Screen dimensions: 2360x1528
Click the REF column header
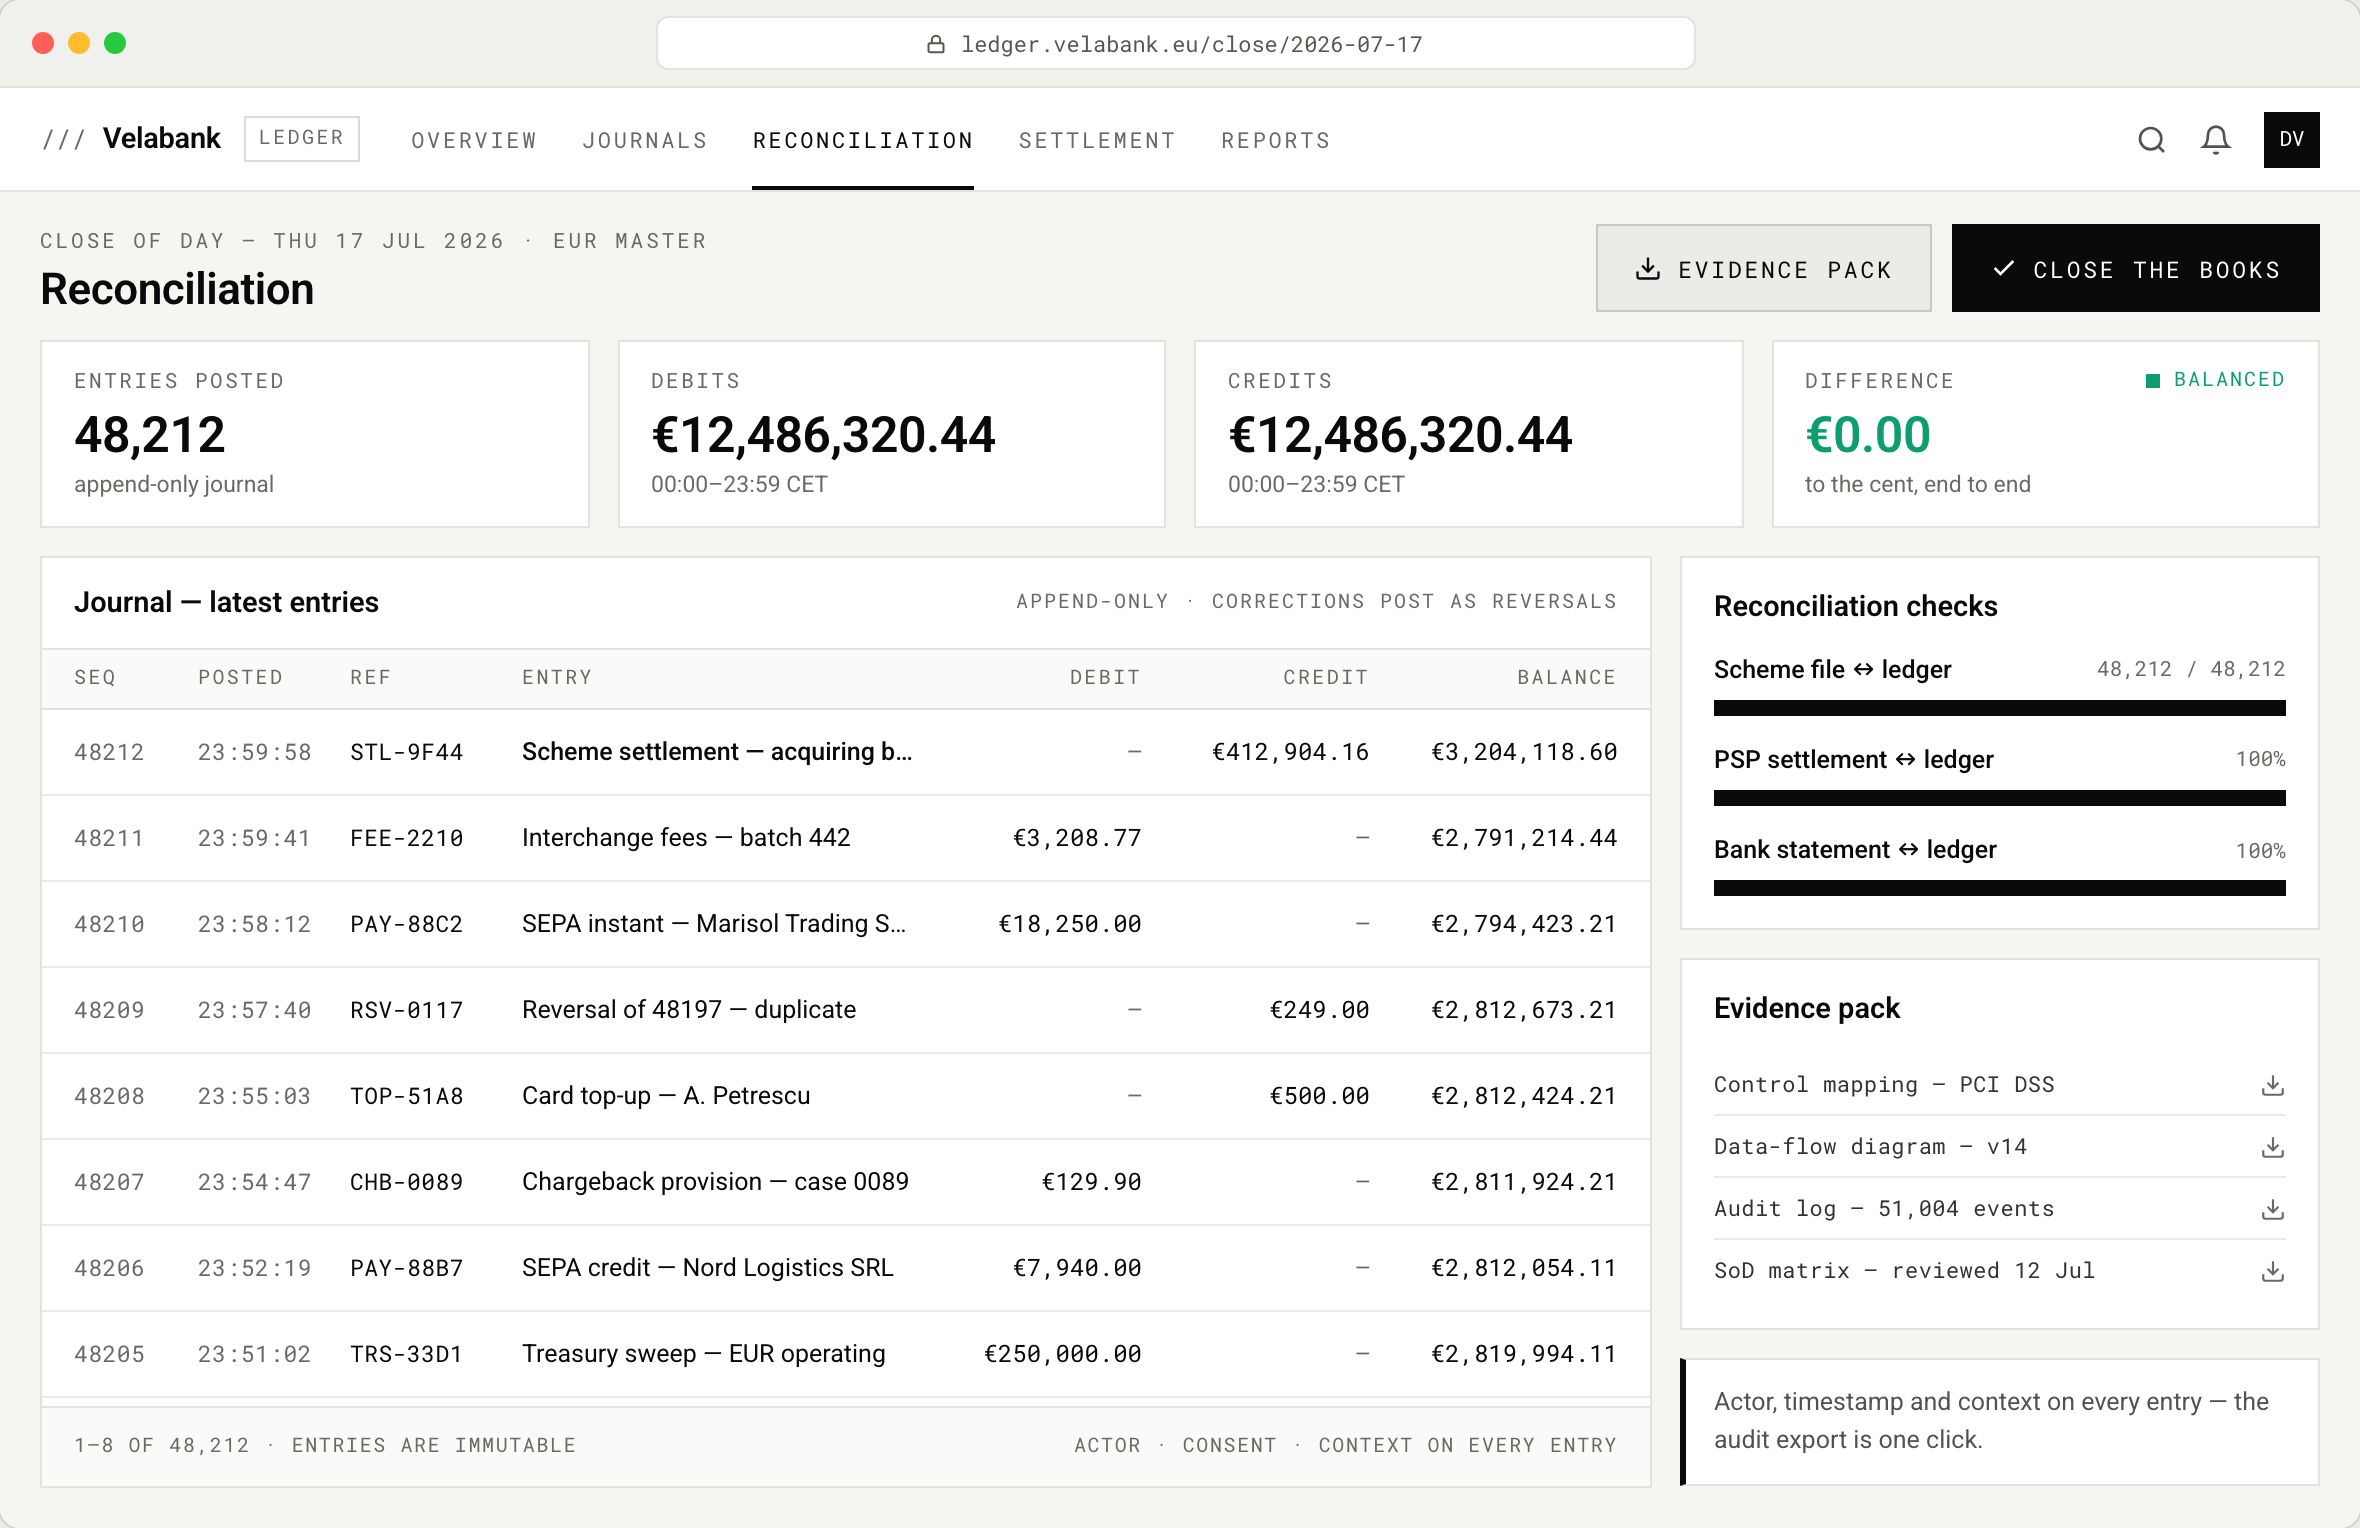(x=370, y=677)
